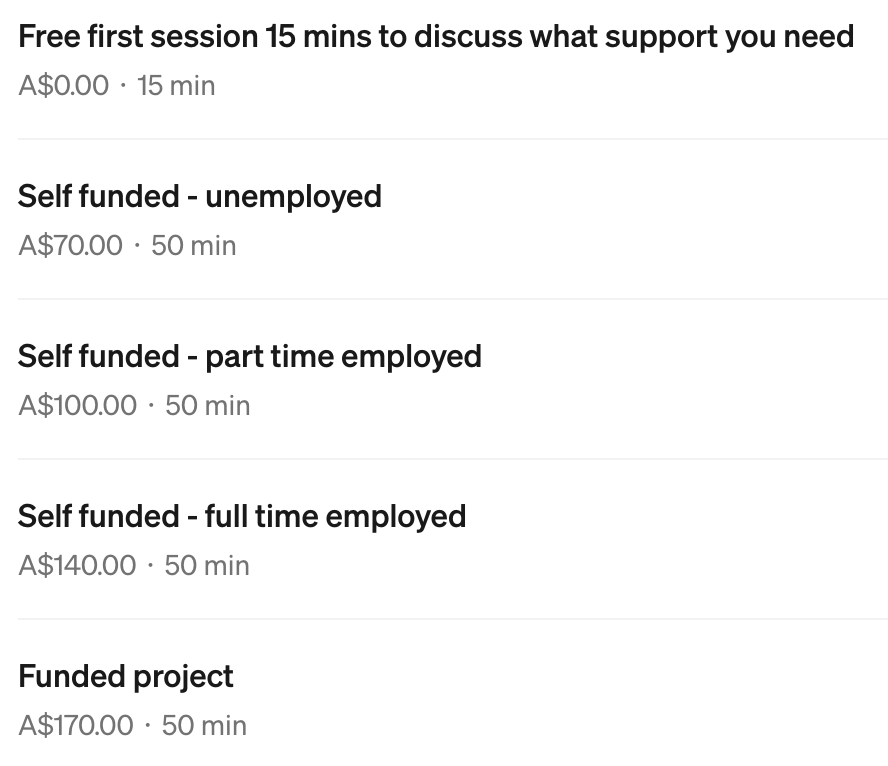Click the 'Funded project' title
This screenshot has height=766, width=888.
pos(125,676)
